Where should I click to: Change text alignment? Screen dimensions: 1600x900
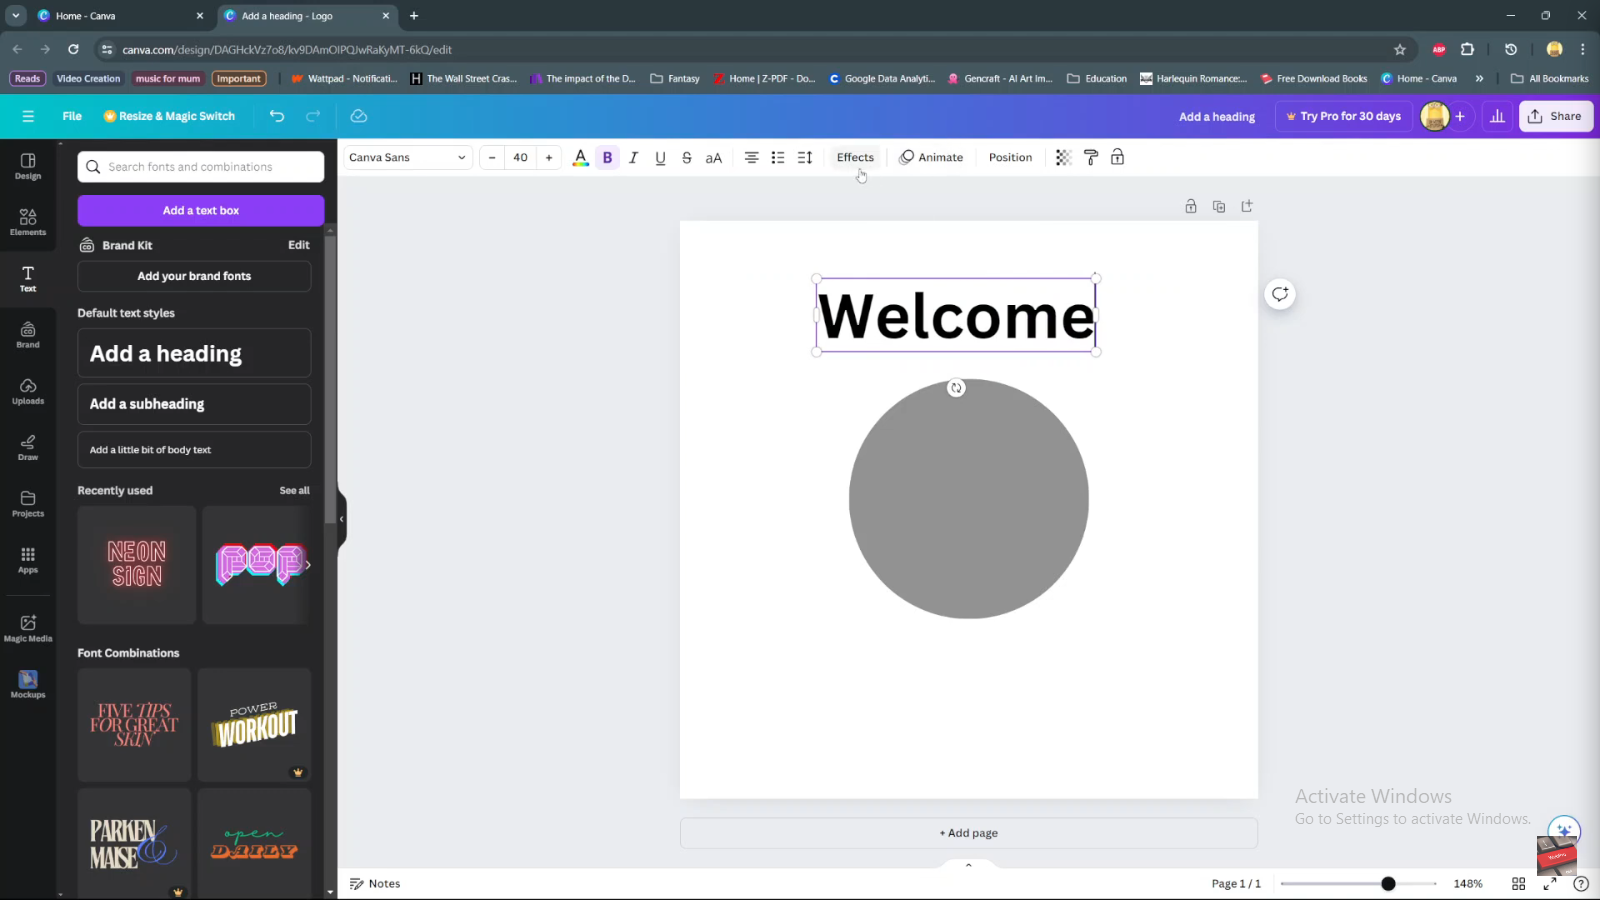[x=751, y=157]
